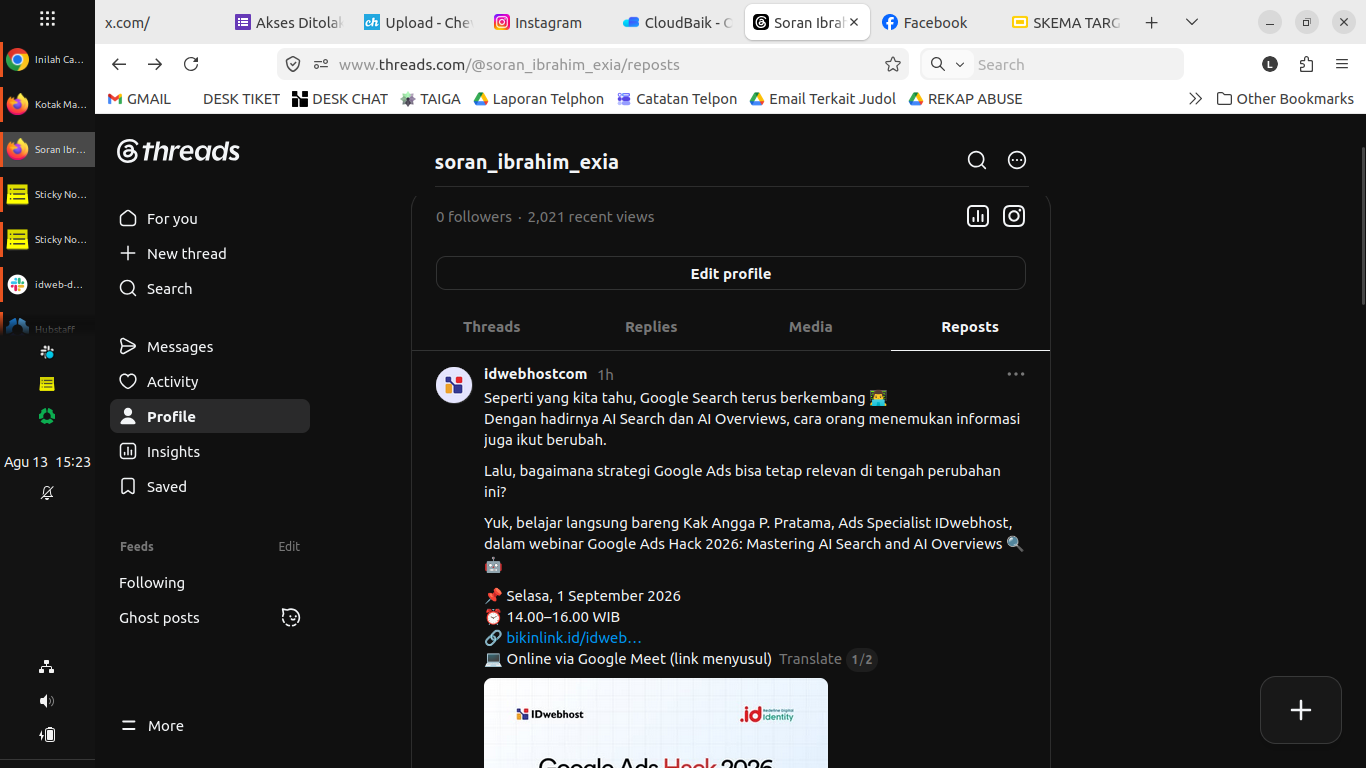Click the browser Search input field
Image resolution: width=1366 pixels, height=768 pixels.
(x=1076, y=64)
